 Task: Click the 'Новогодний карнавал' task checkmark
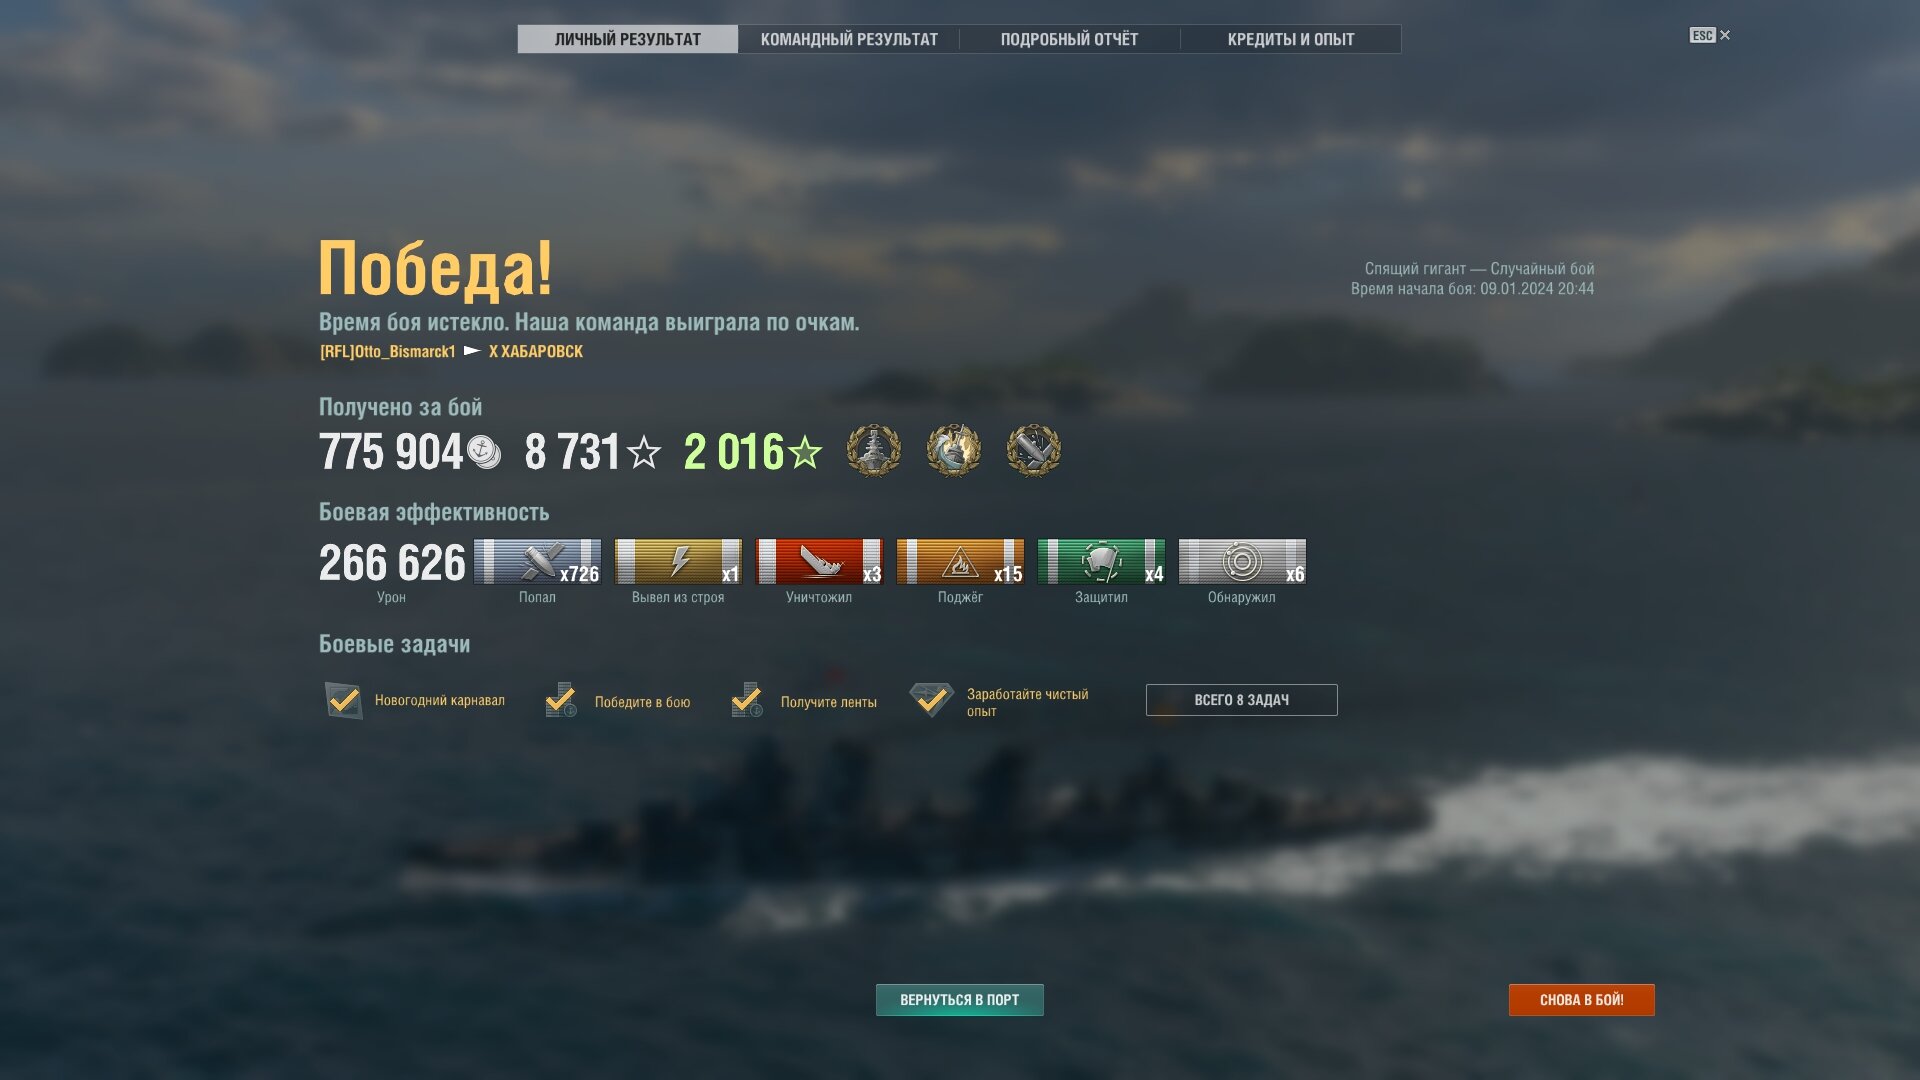point(343,700)
